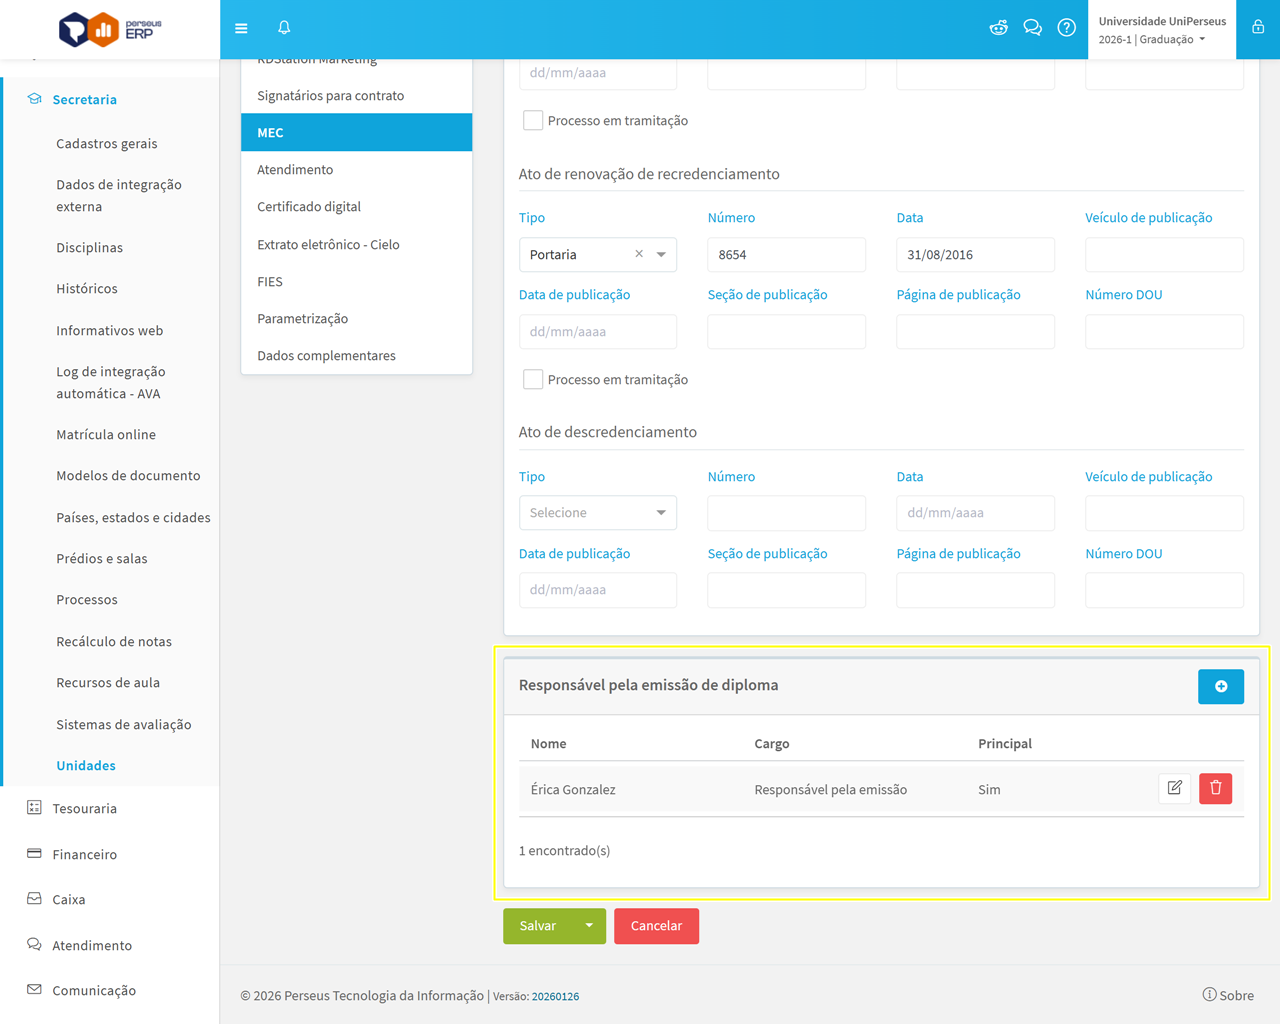Toggle the topmost Processo em tramitação checkbox
Viewport: 1280px width, 1024px height.
coord(533,121)
